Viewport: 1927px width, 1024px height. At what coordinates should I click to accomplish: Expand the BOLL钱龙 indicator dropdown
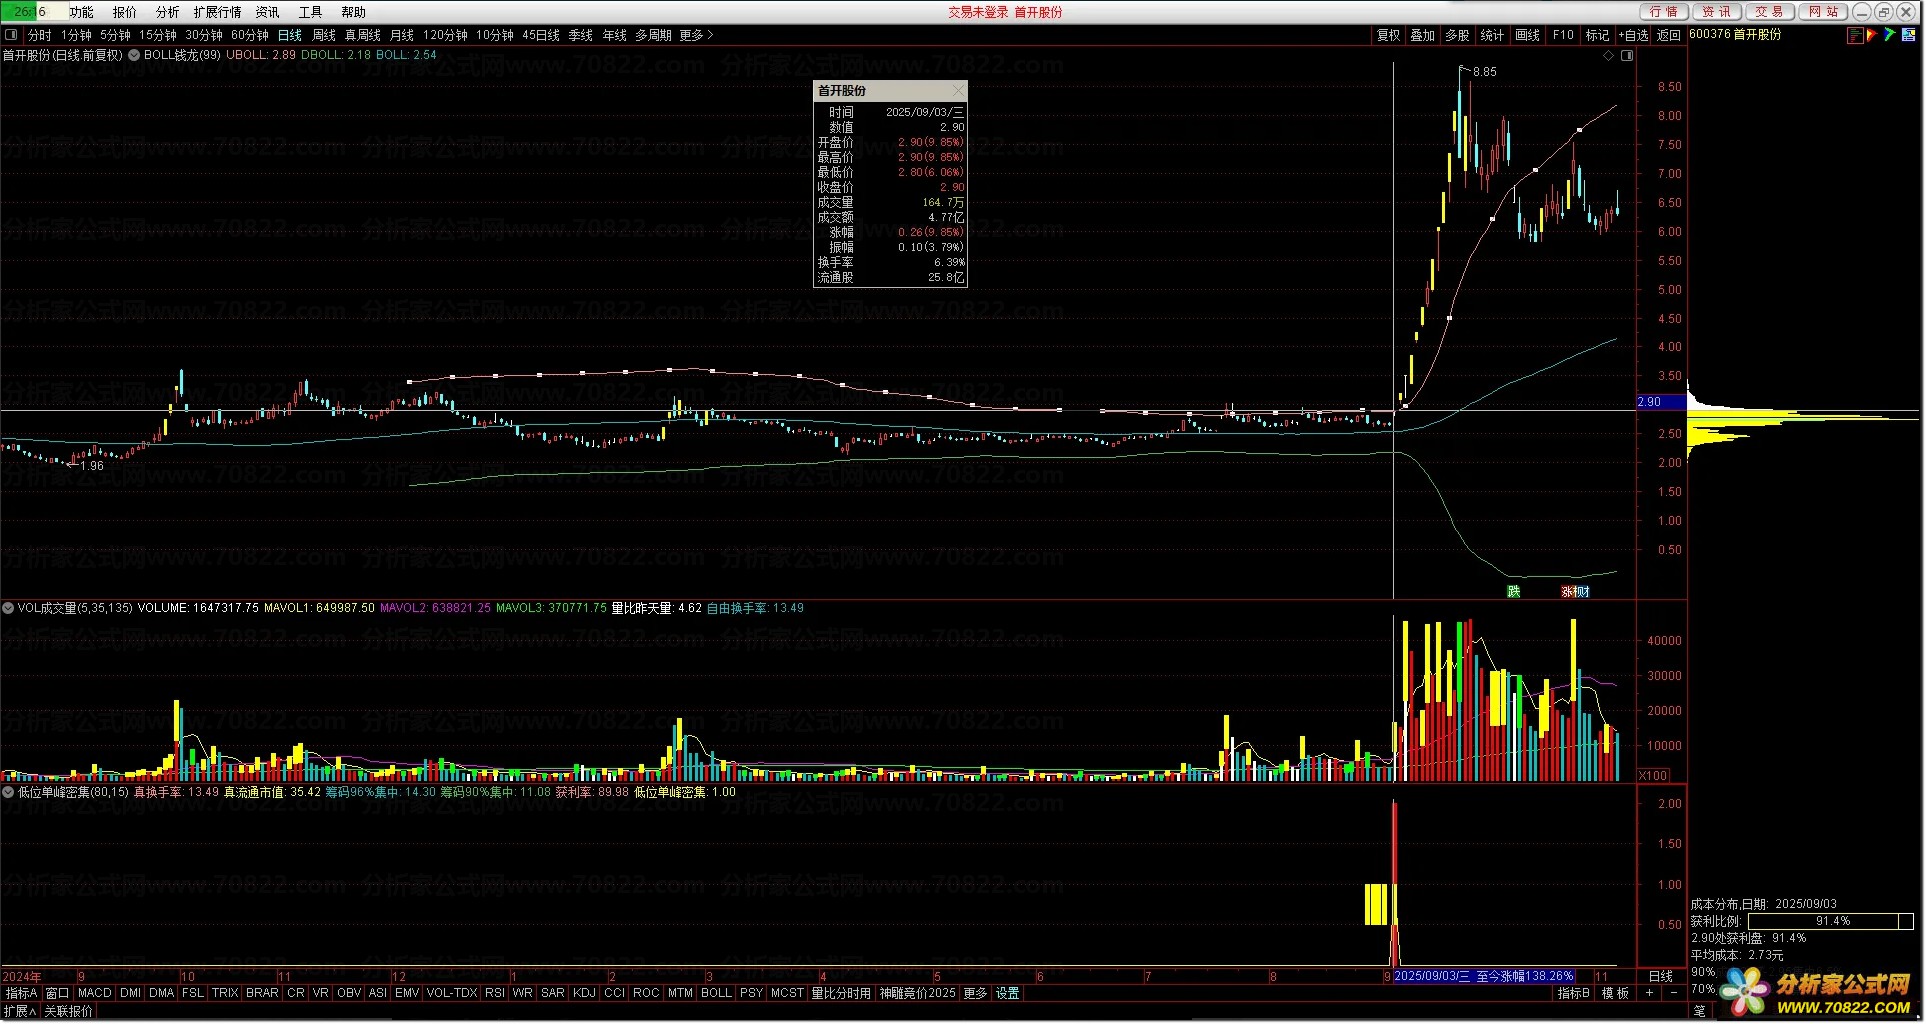[x=134, y=56]
